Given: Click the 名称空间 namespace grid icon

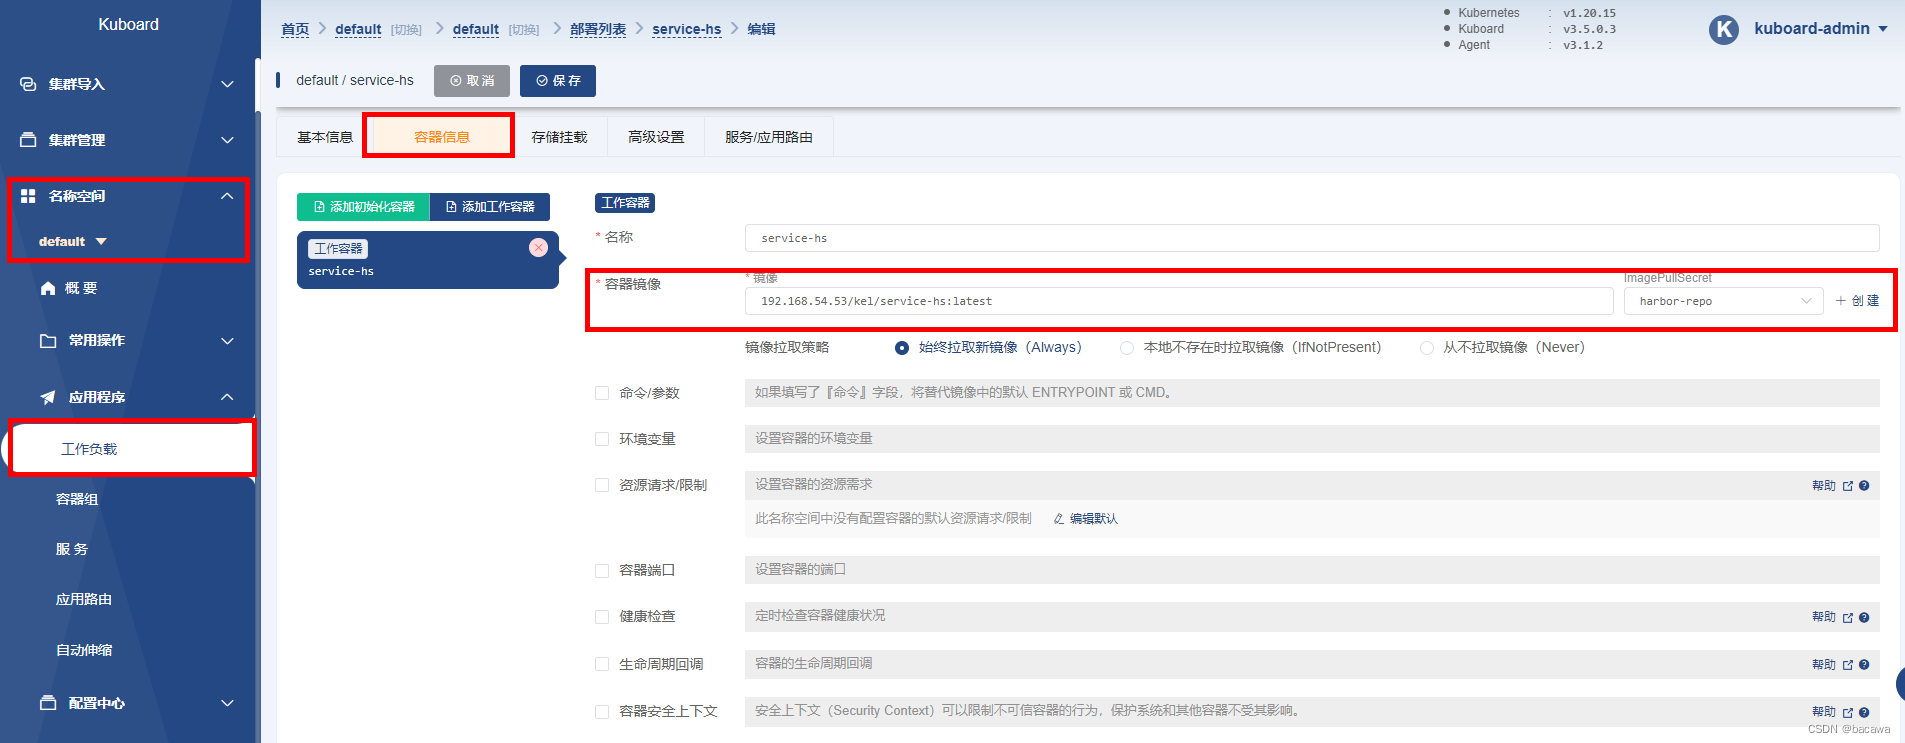Looking at the screenshot, I should point(28,196).
